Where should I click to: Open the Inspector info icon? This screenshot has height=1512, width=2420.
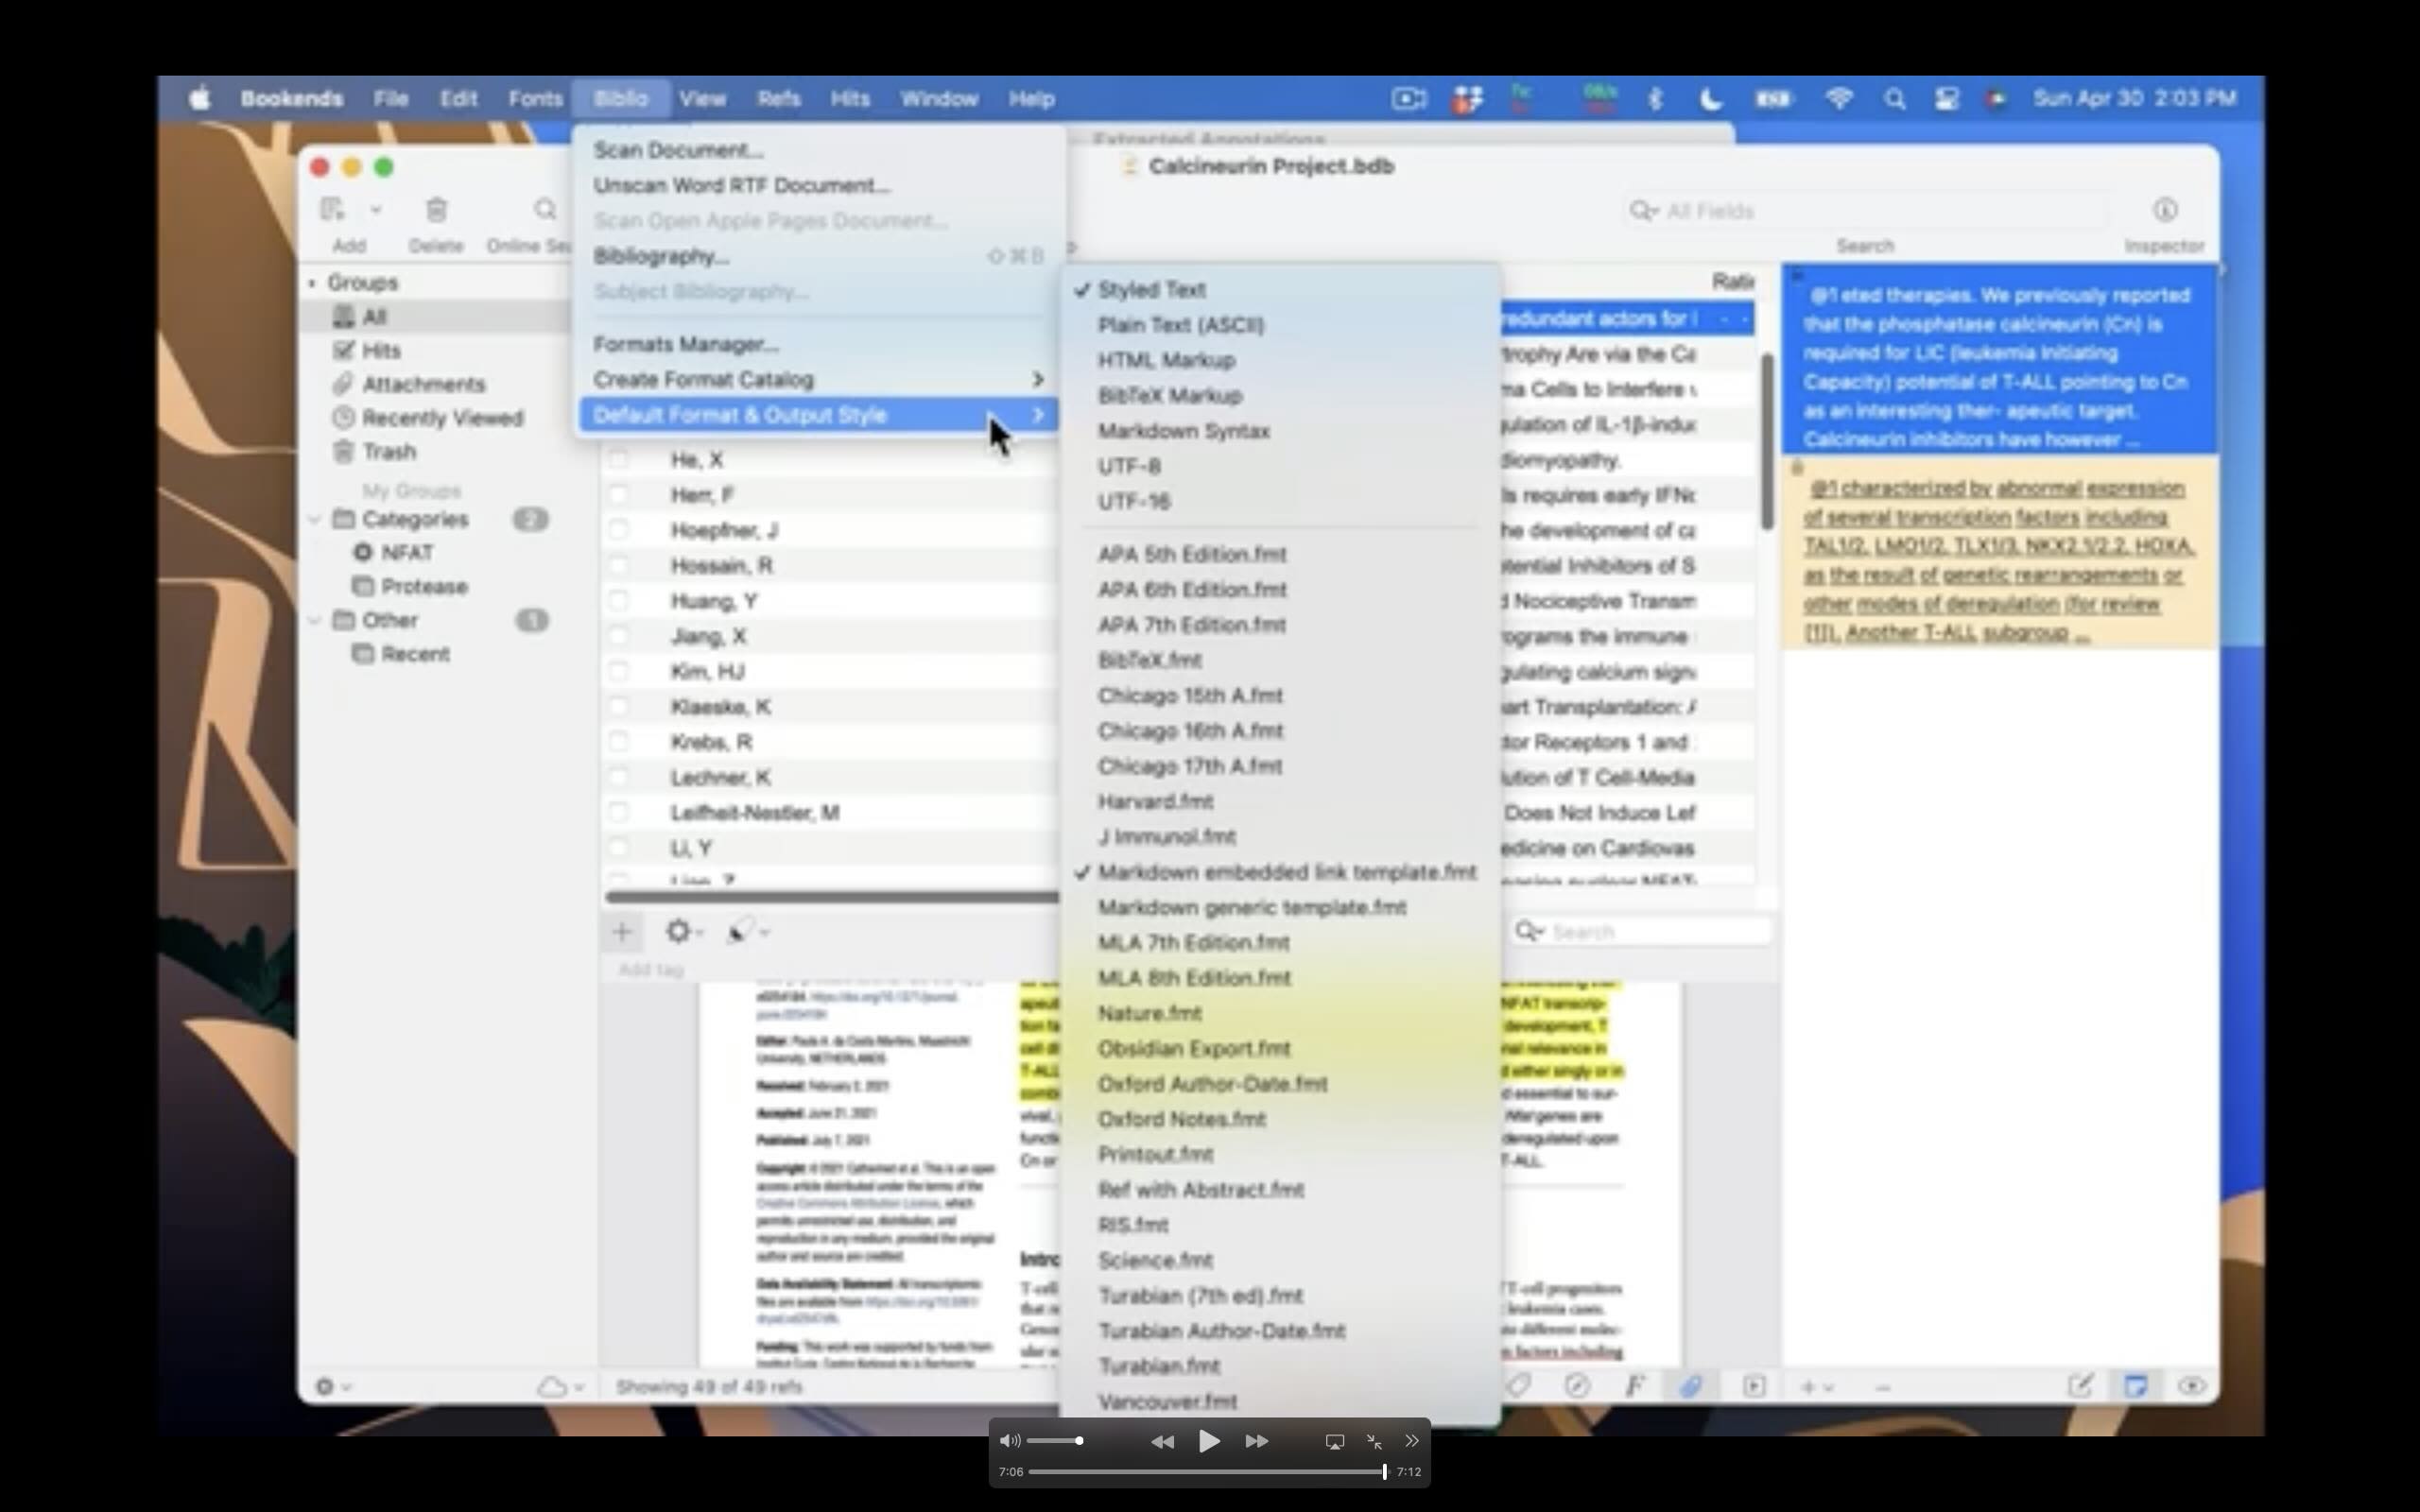(x=2165, y=209)
